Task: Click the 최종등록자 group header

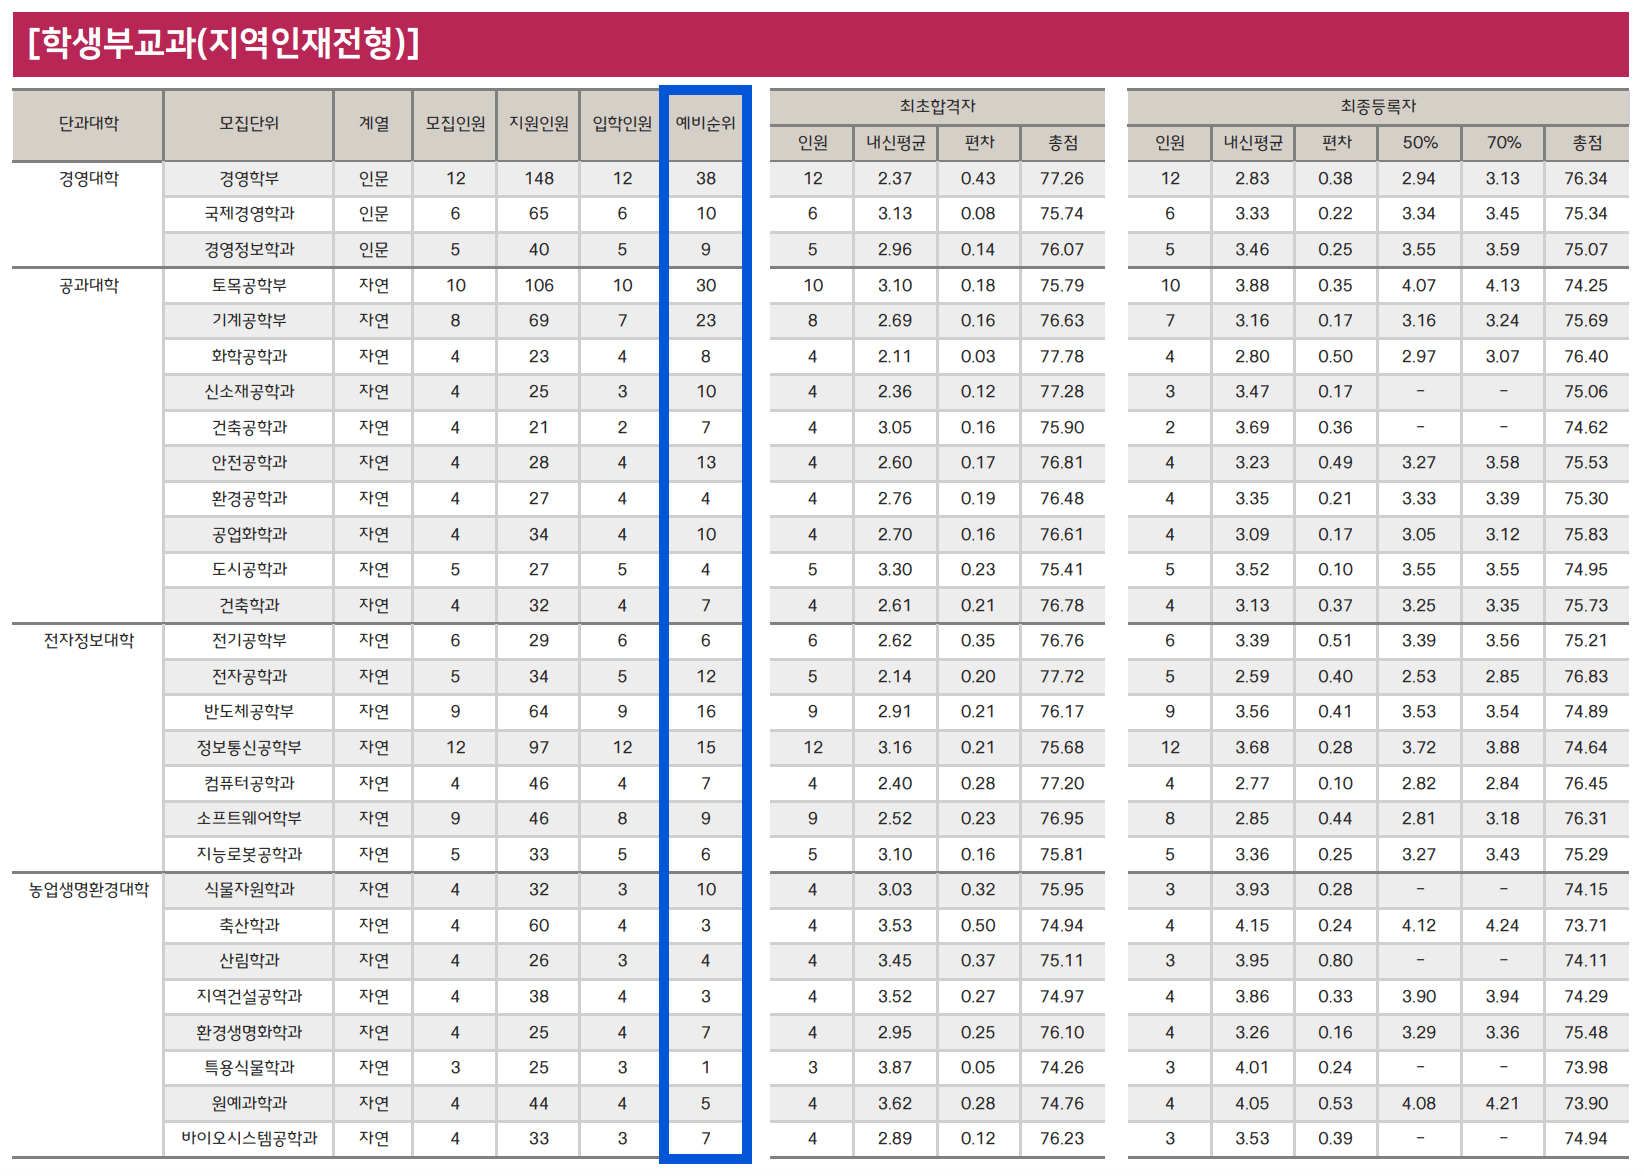Action: coord(1378,107)
